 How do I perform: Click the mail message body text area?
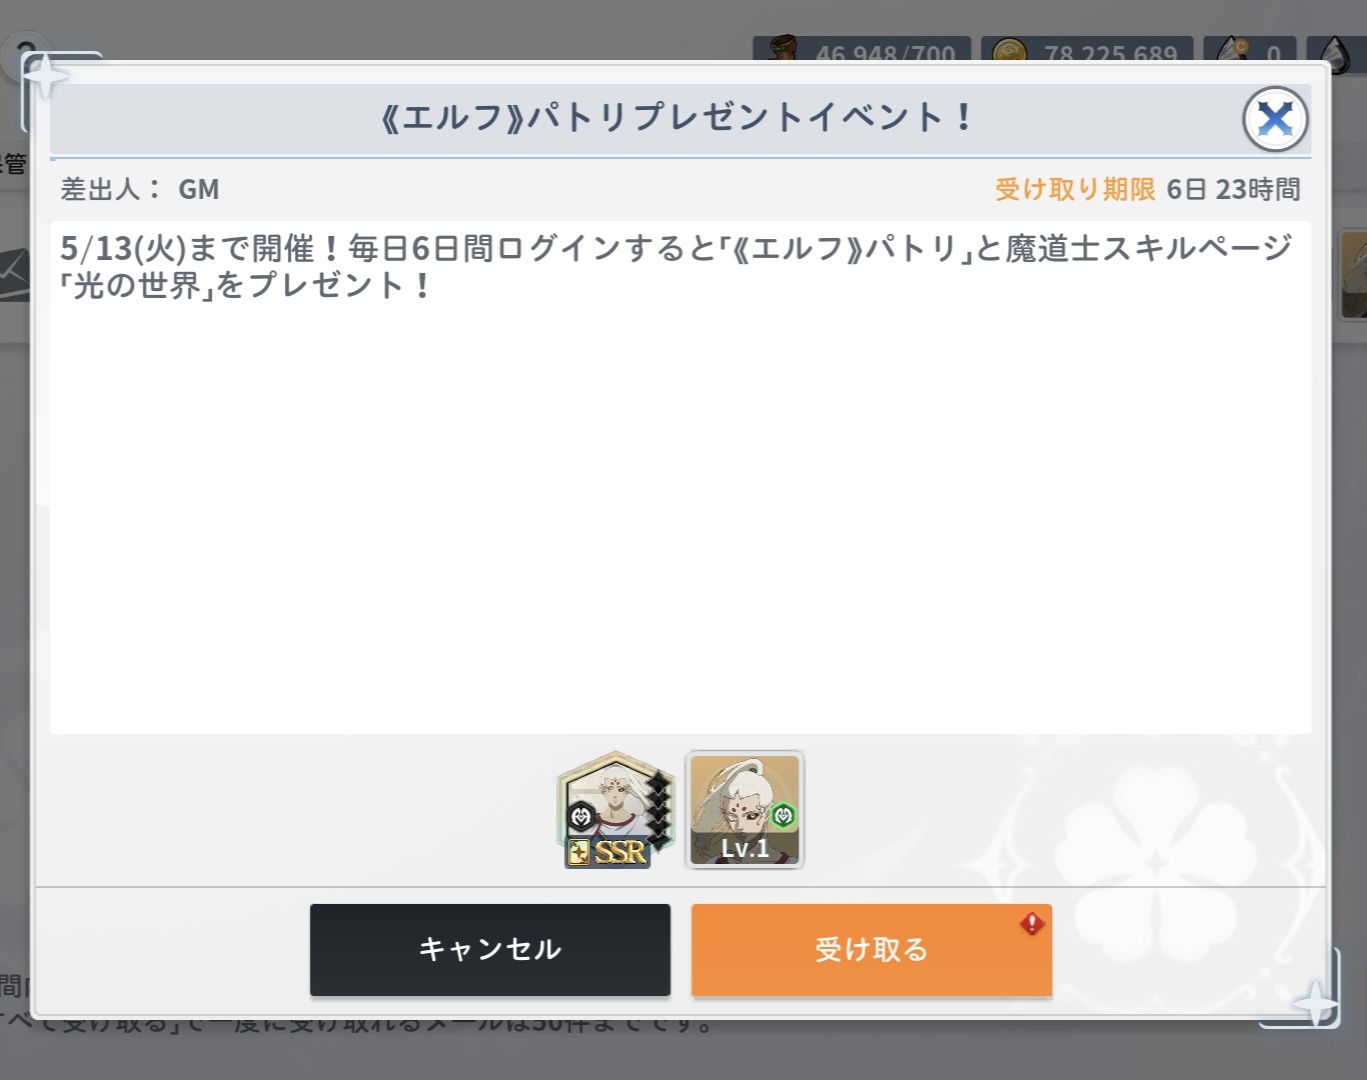coord(680,477)
